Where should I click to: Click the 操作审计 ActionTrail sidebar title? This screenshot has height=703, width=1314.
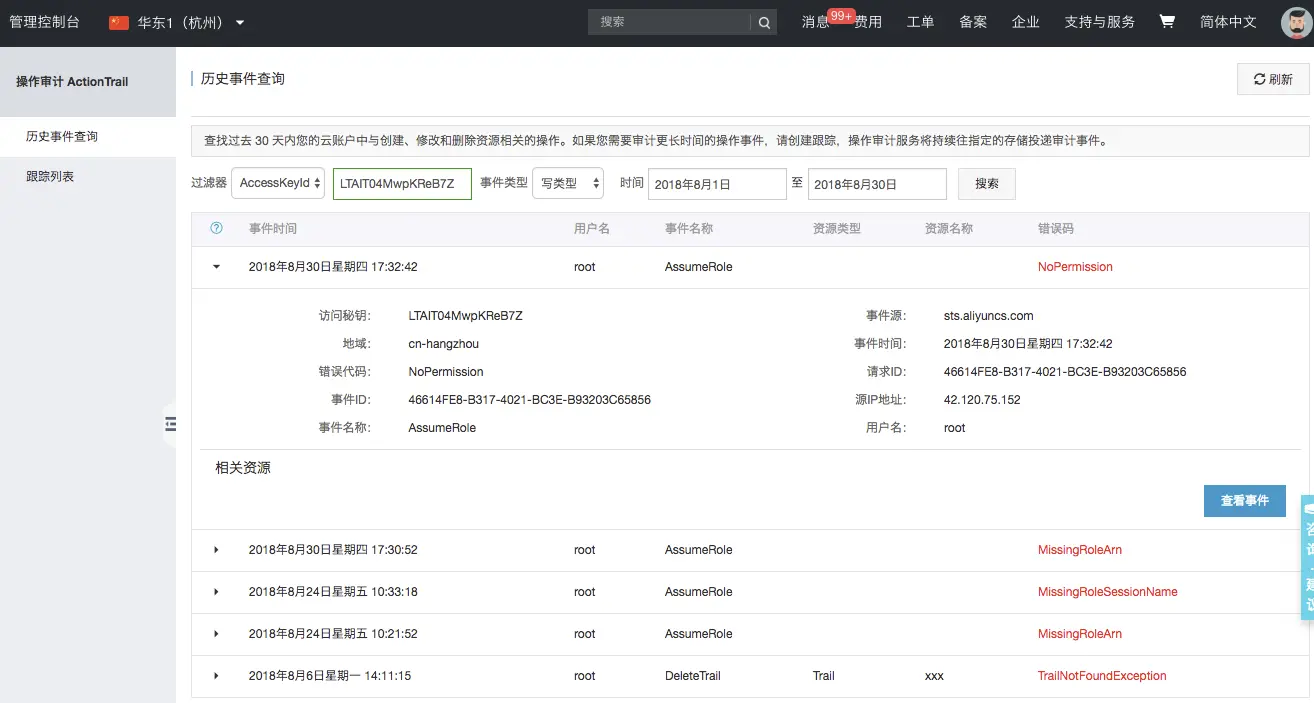coord(72,82)
